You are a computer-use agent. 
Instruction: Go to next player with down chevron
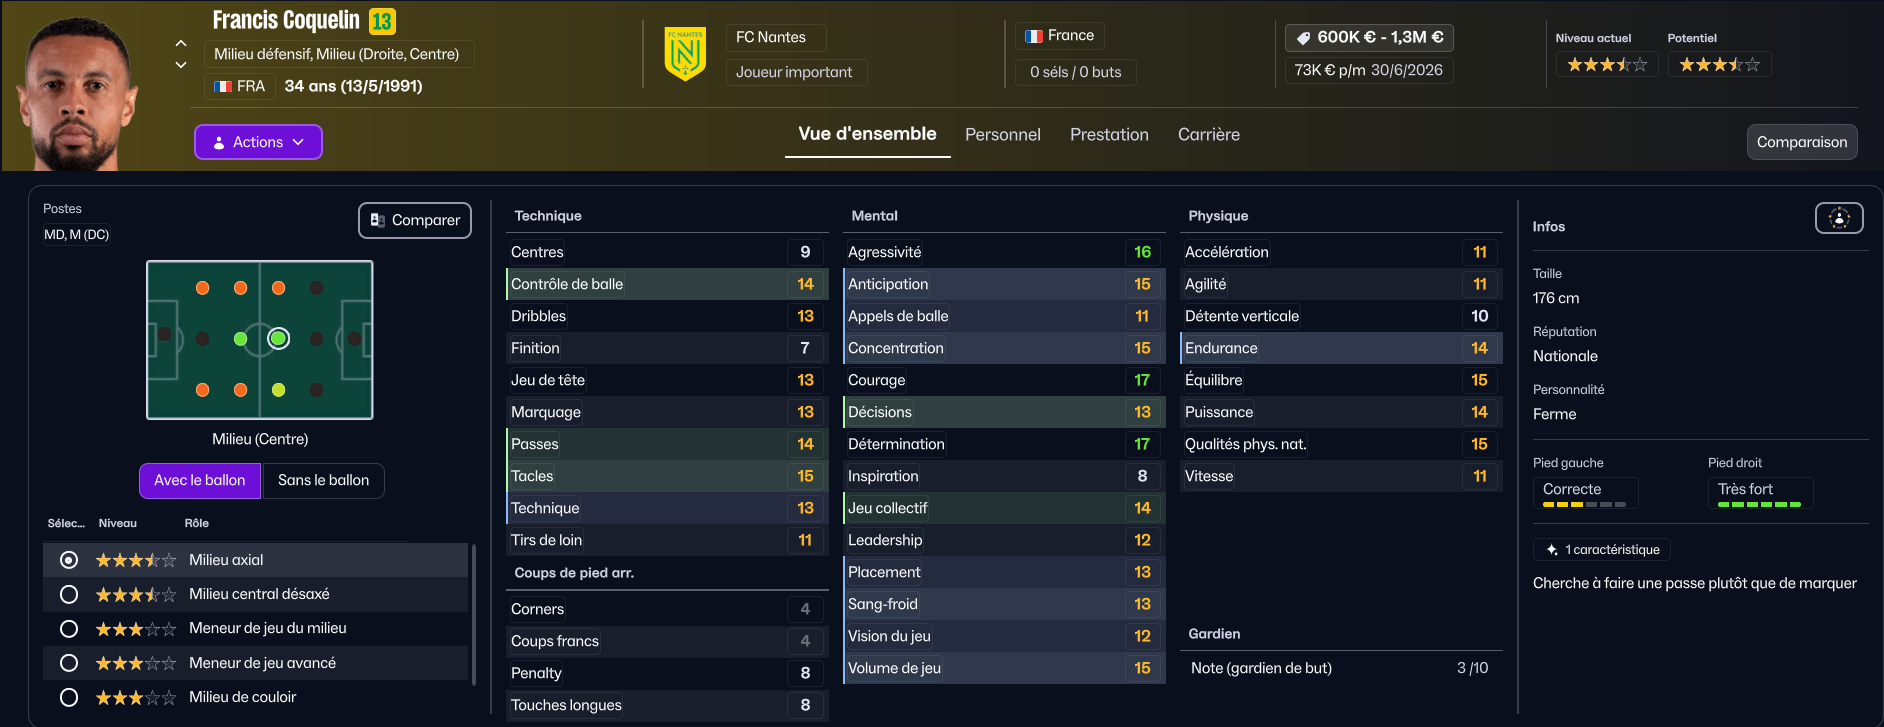click(x=181, y=65)
